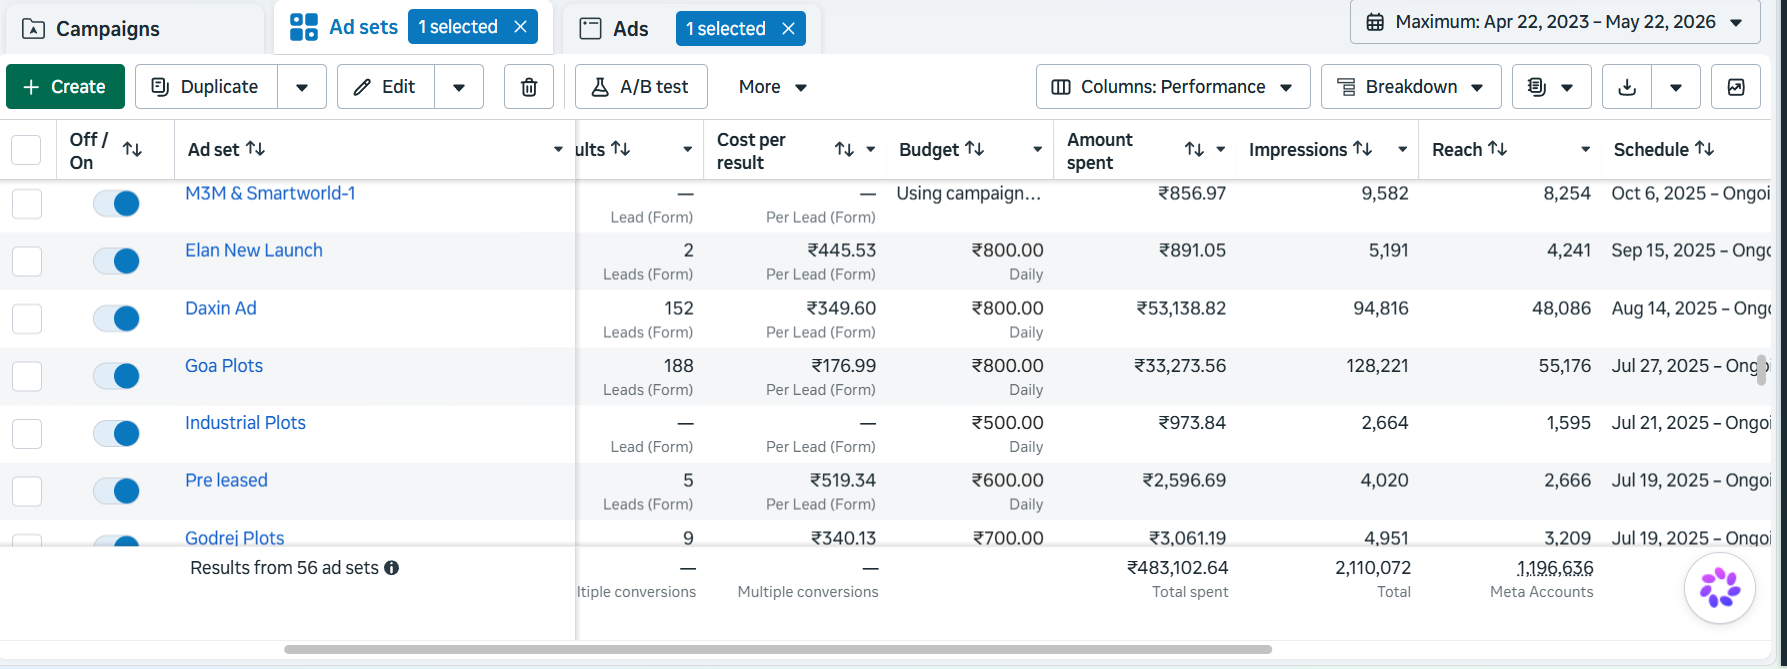The height and width of the screenshot is (669, 1787).
Task: Open the Breakdown dropdown
Action: point(1411,87)
